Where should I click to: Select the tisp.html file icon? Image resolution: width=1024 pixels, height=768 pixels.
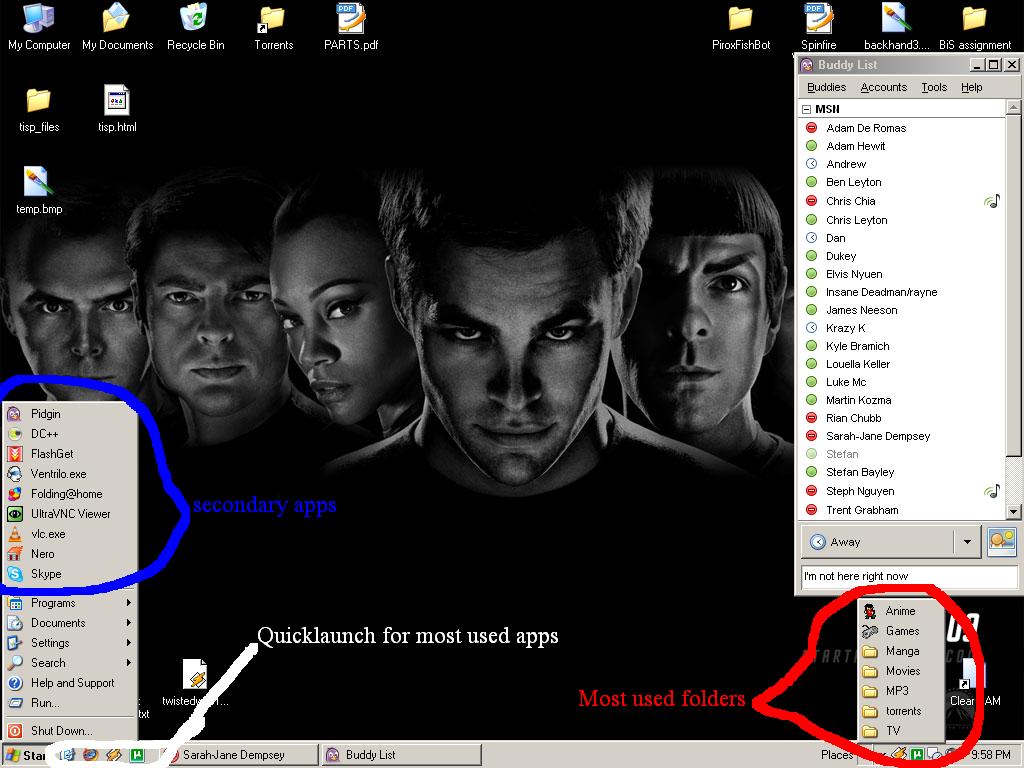pyautogui.click(x=118, y=109)
